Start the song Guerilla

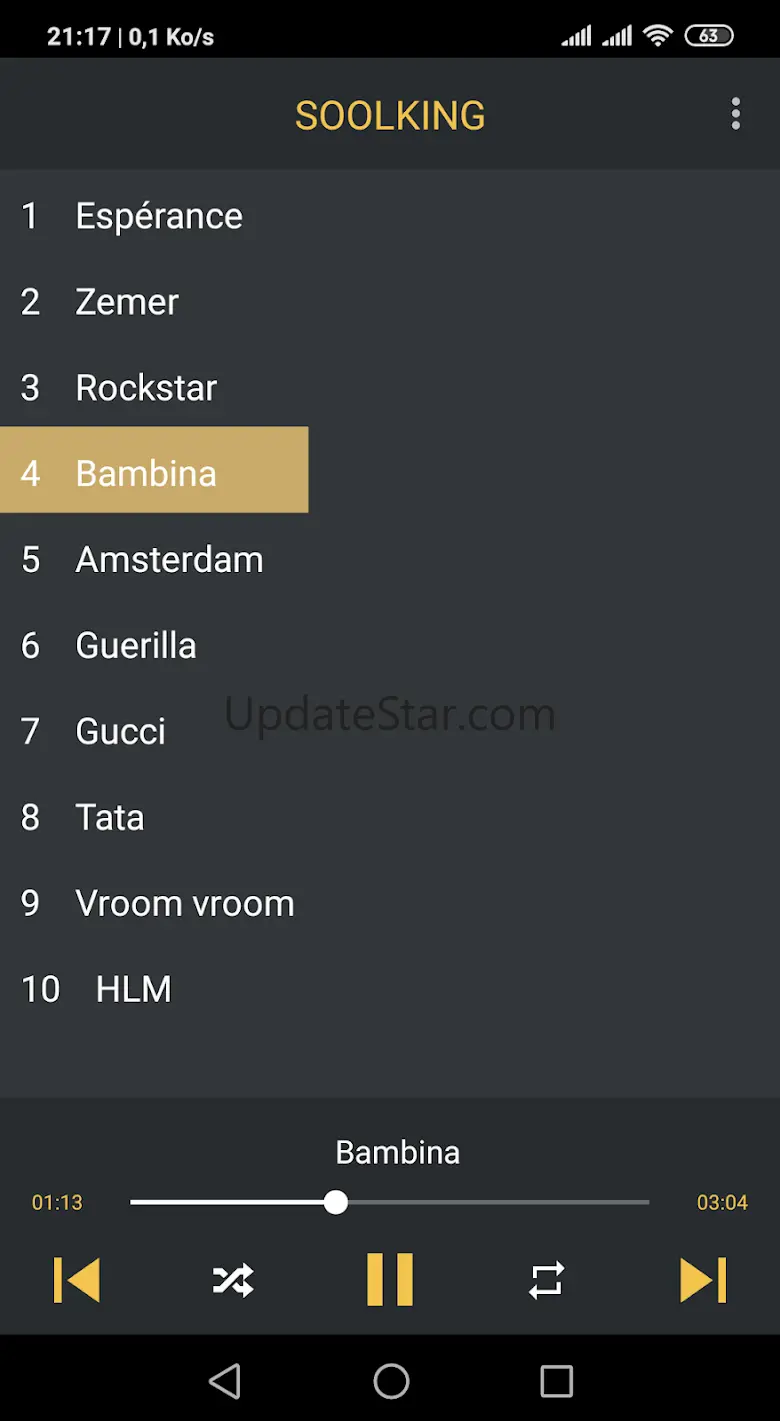[136, 646]
